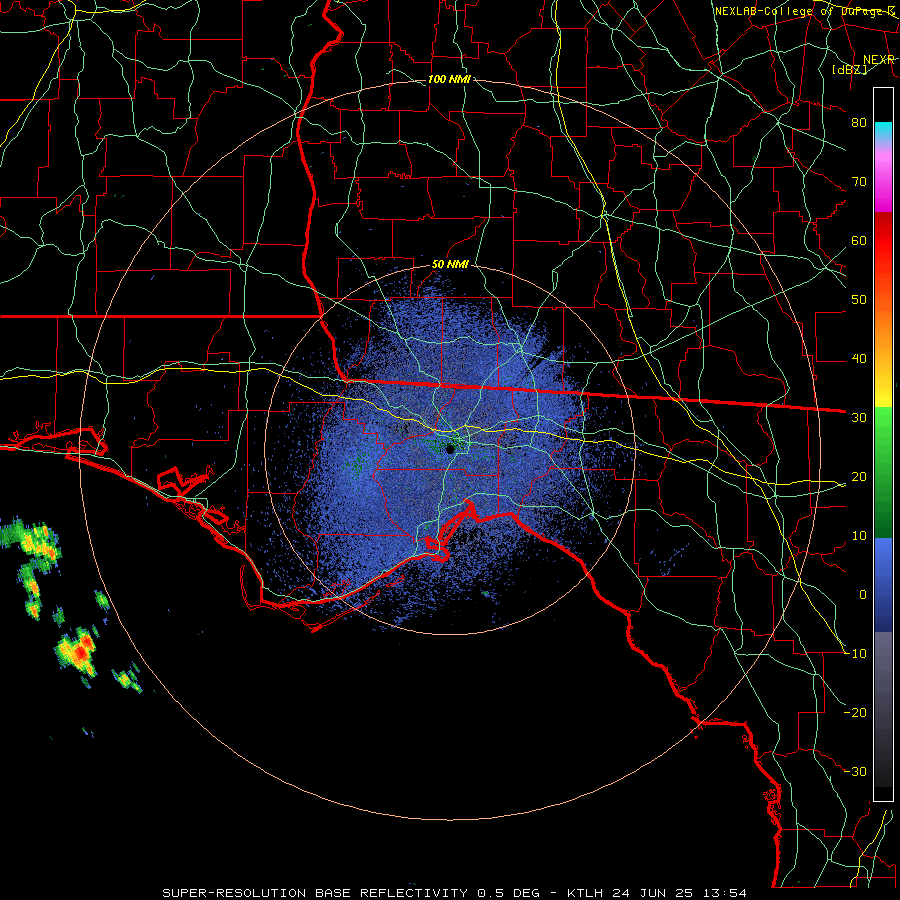Image resolution: width=900 pixels, height=900 pixels.
Task: Click the -10 value on dBZ scale
Action: point(856,654)
